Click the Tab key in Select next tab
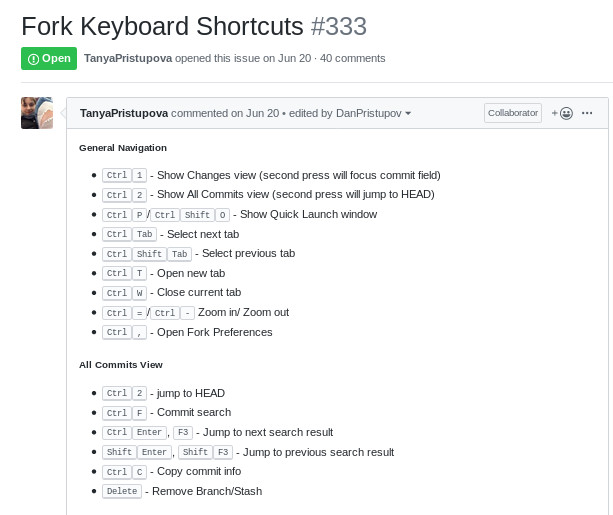The image size is (613, 515). tap(144, 234)
